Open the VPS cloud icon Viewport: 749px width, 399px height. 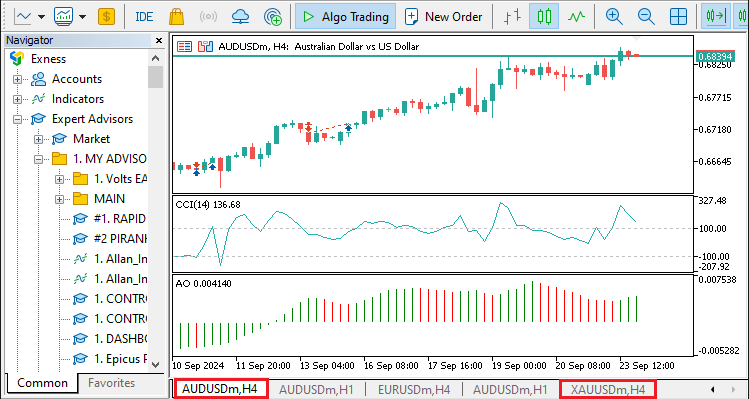pos(240,17)
